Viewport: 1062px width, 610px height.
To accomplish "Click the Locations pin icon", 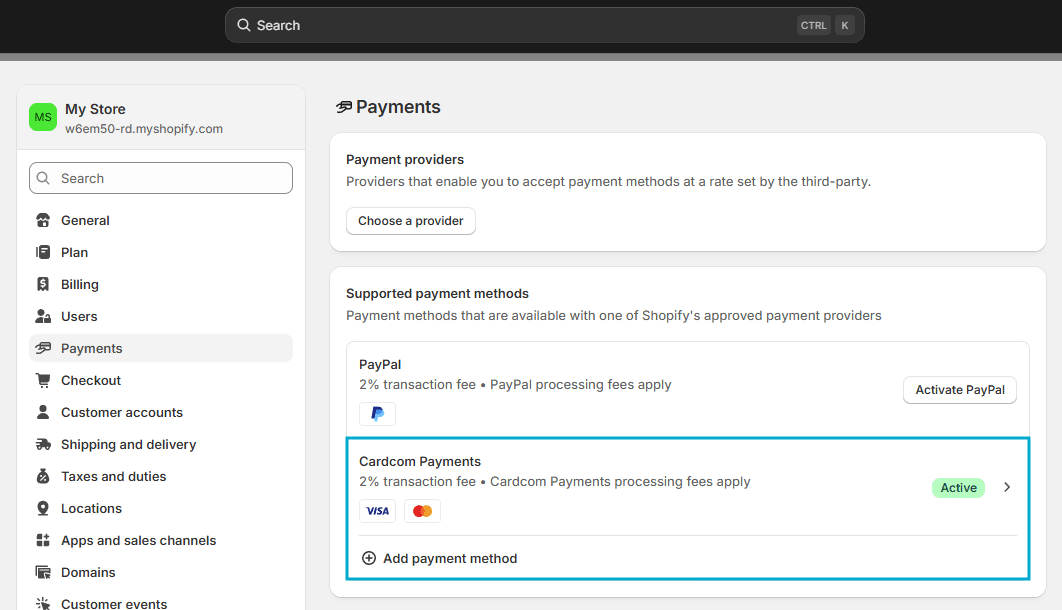I will coord(43,508).
